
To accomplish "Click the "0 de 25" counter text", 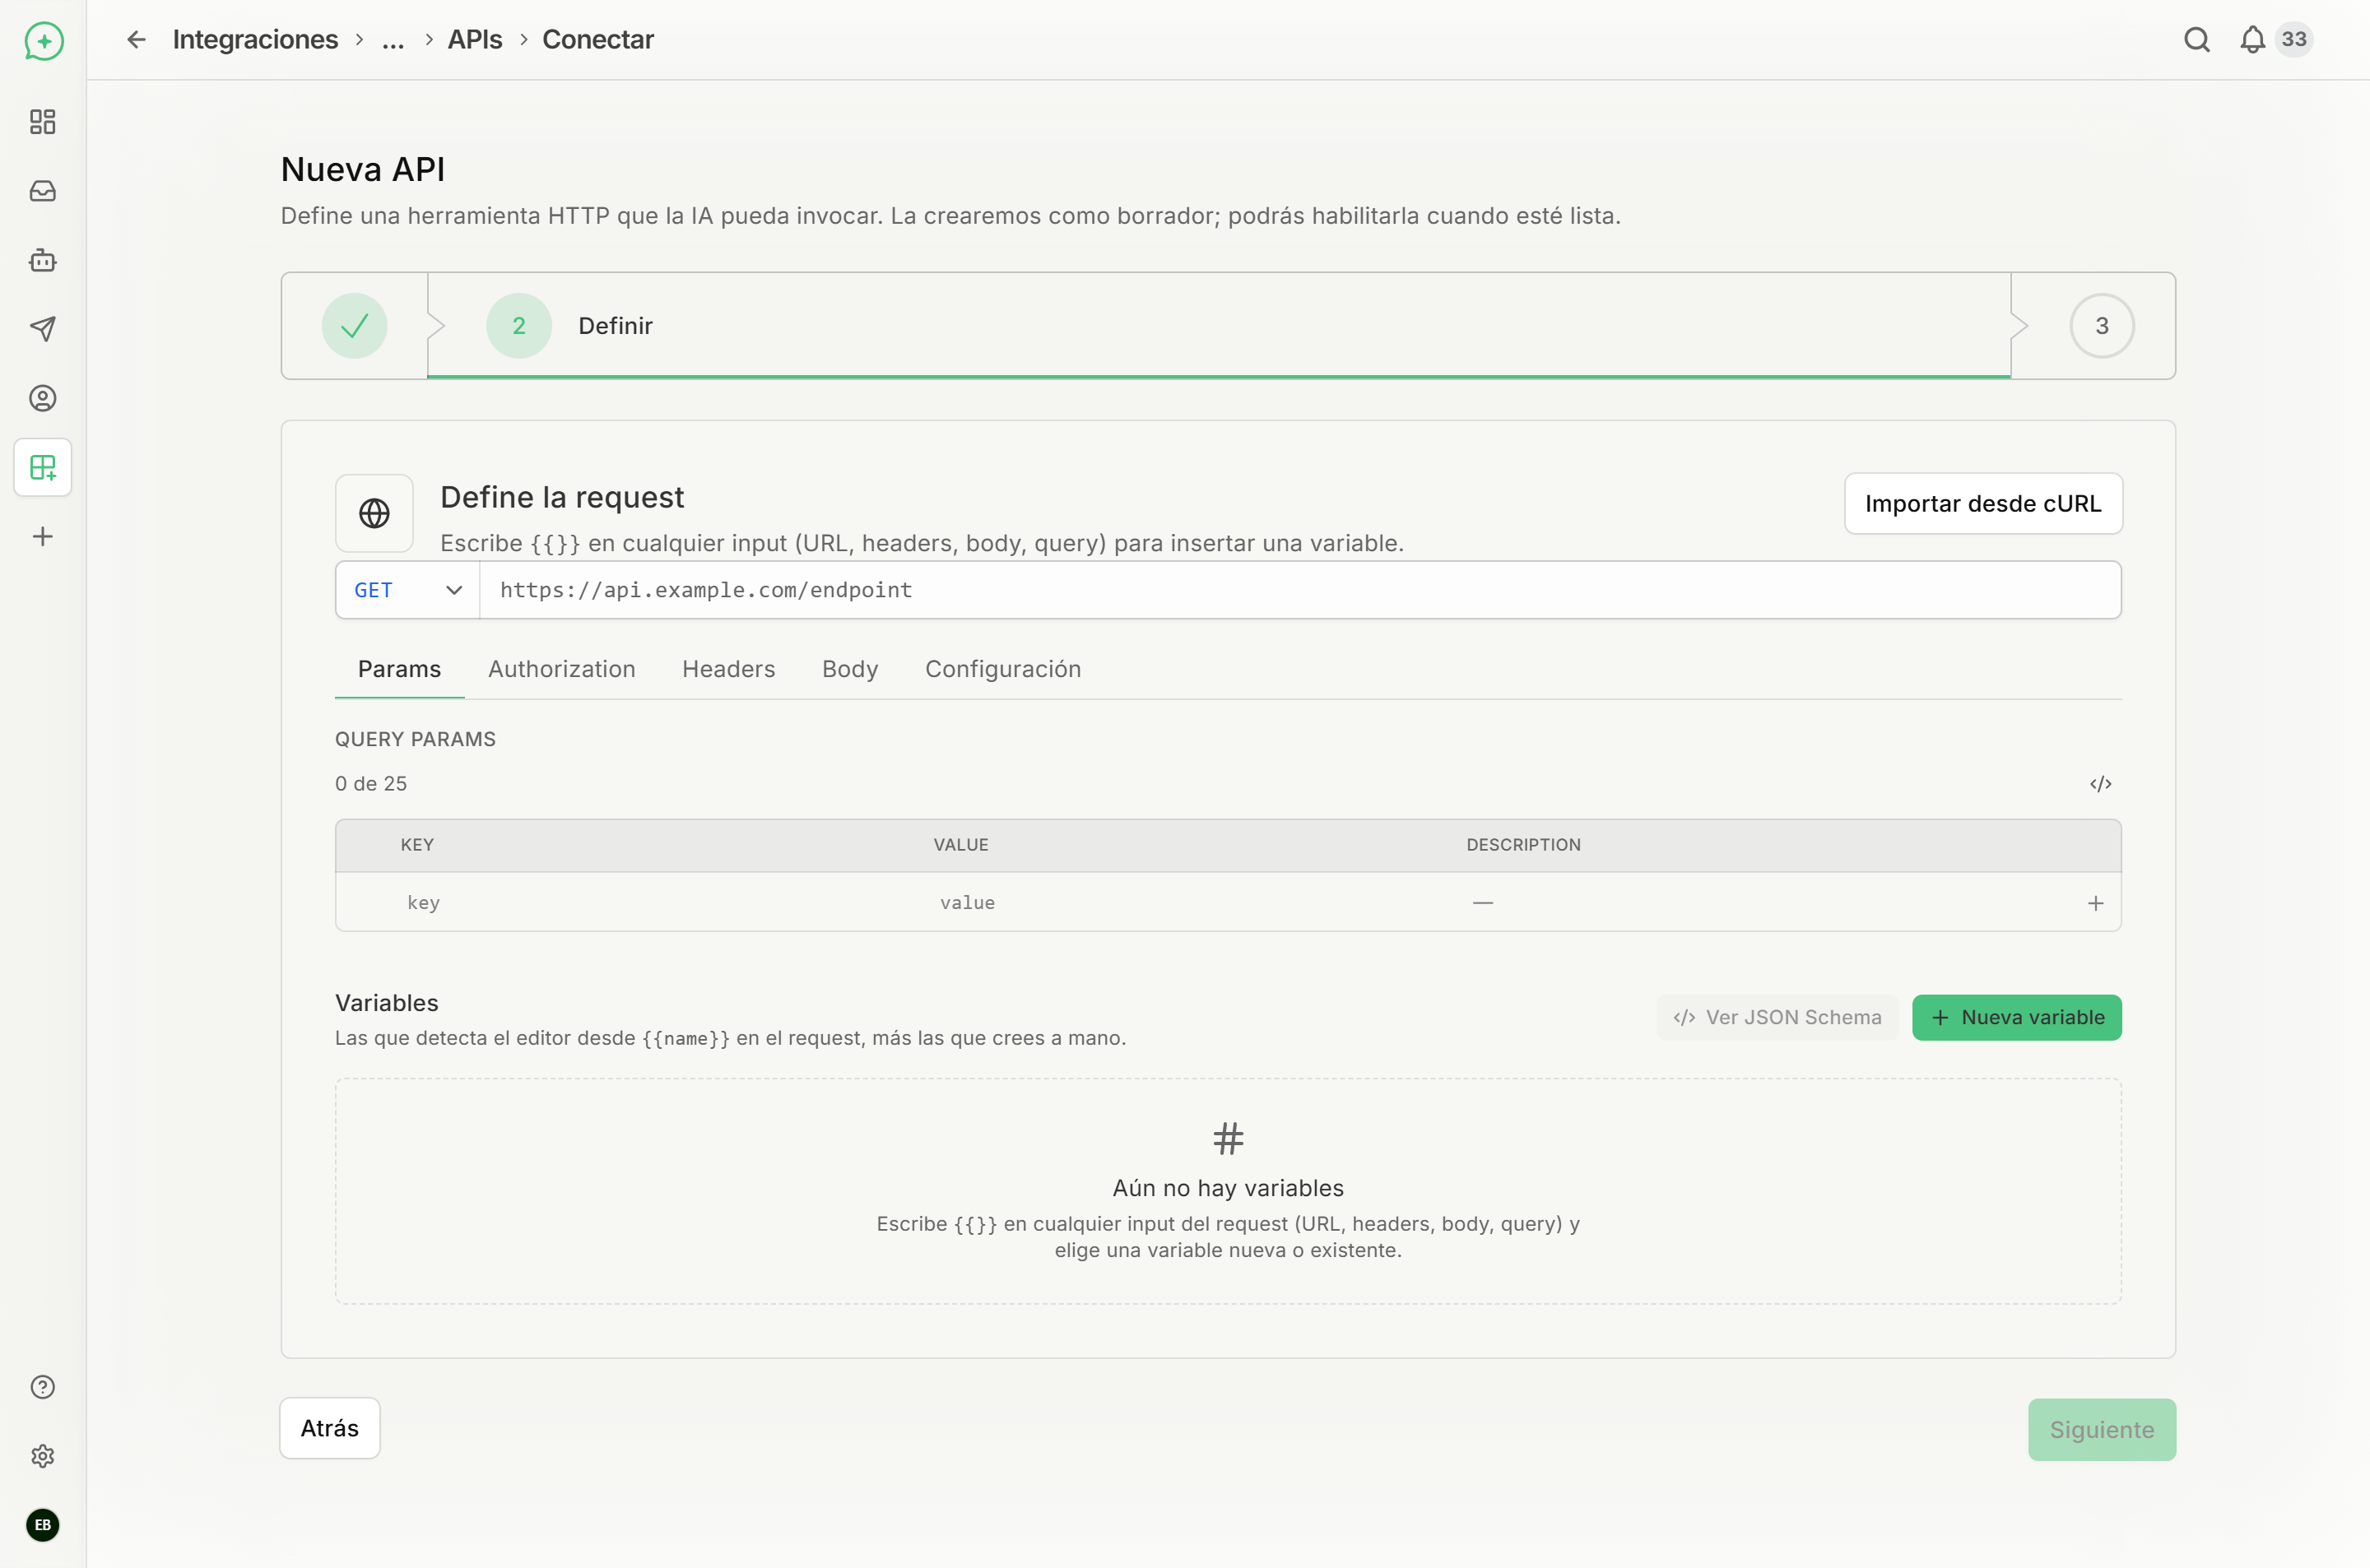I will 371,784.
